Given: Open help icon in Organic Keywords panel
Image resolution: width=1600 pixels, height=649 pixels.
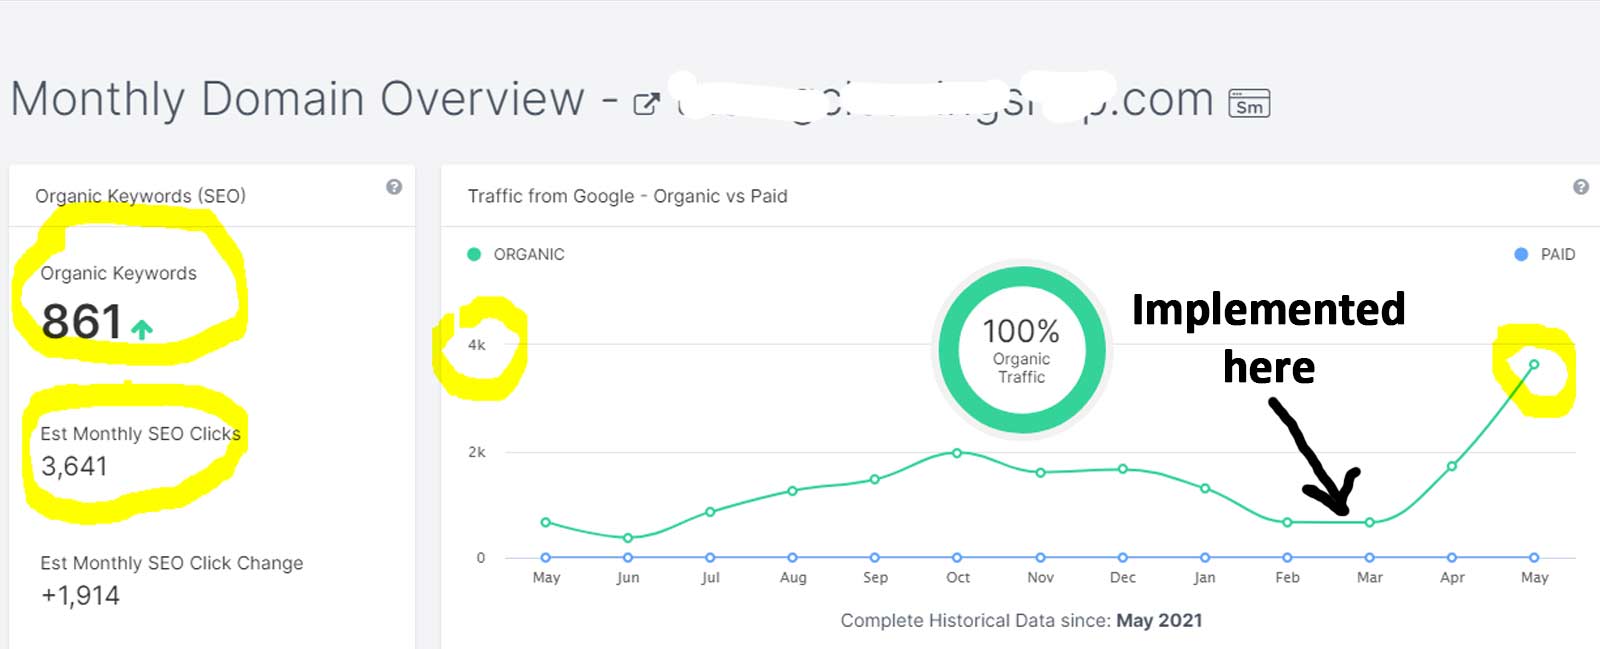Looking at the screenshot, I should tap(394, 187).
